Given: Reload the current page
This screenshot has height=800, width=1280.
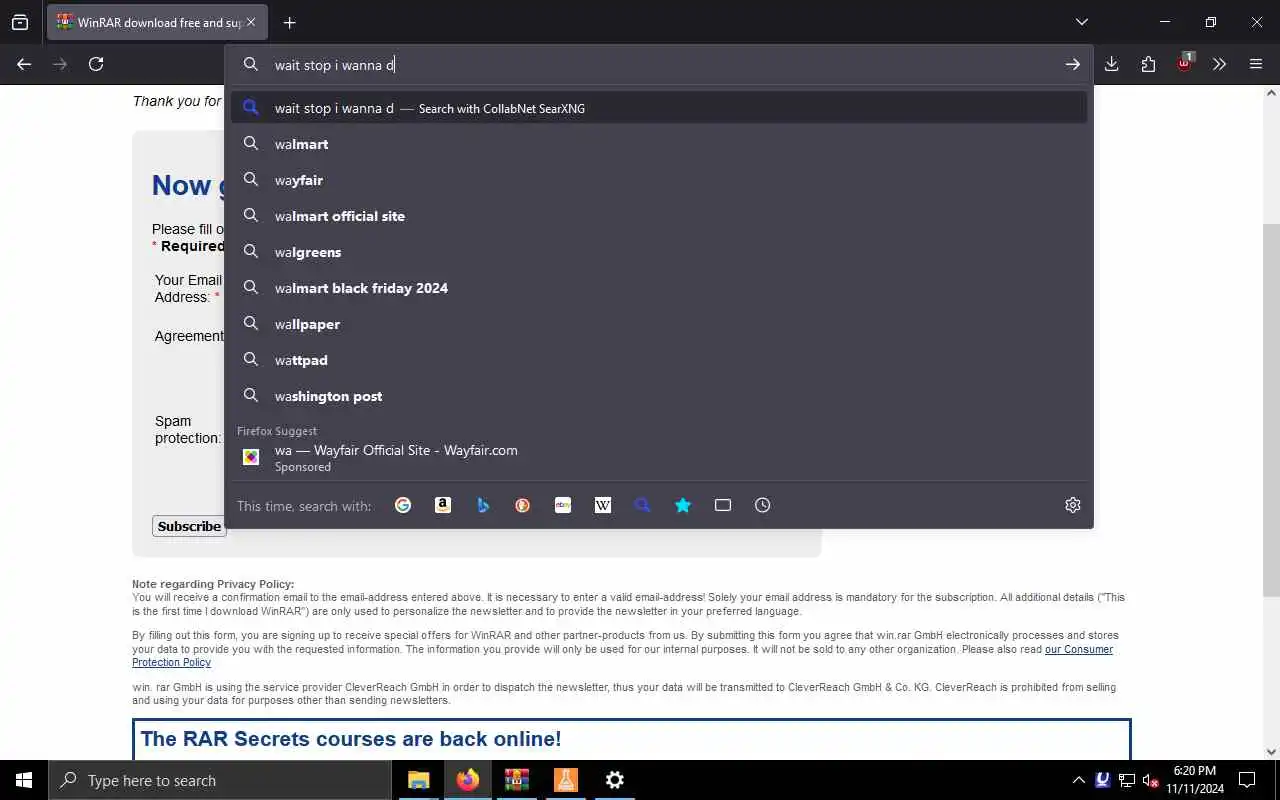Looking at the screenshot, I should point(96,64).
